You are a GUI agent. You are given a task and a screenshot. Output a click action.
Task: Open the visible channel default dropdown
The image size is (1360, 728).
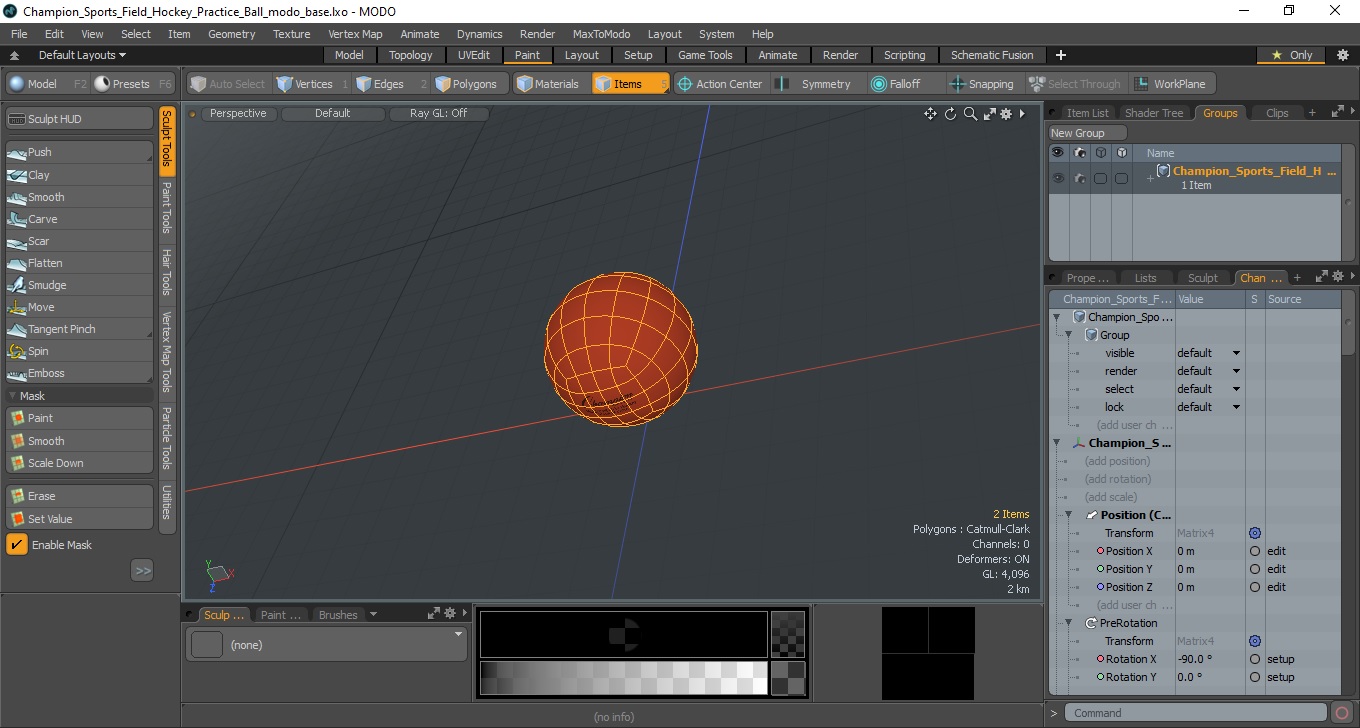click(1209, 353)
